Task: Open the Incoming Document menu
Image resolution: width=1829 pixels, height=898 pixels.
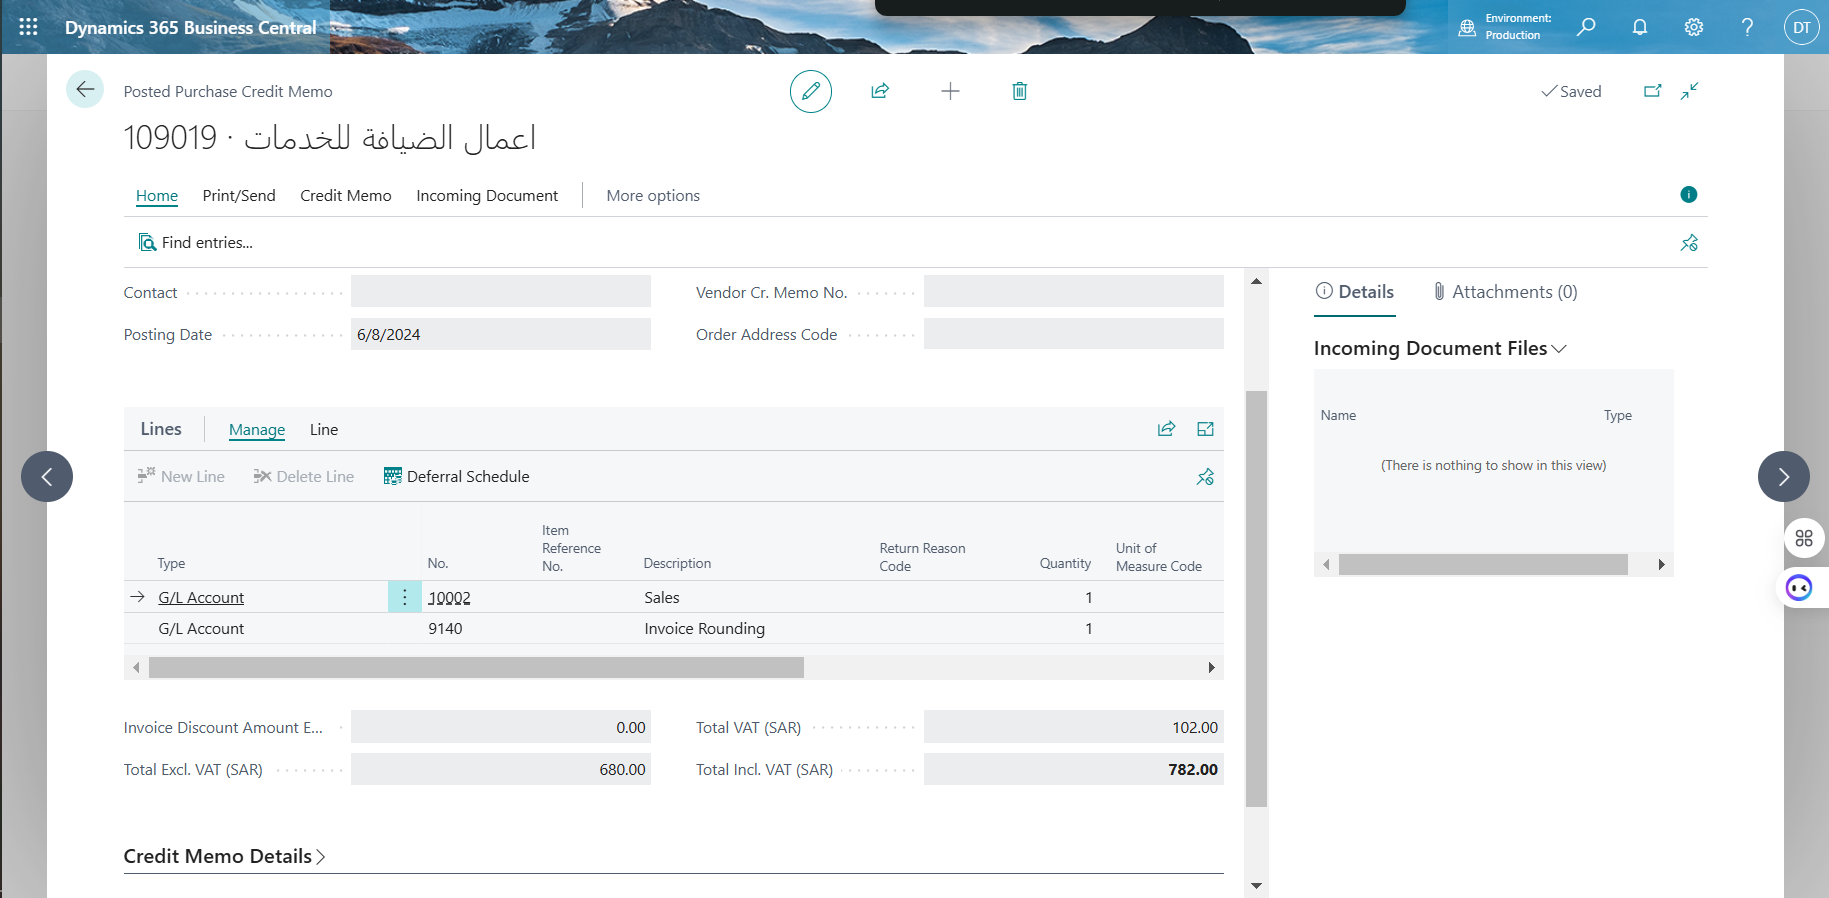Action: tap(487, 195)
